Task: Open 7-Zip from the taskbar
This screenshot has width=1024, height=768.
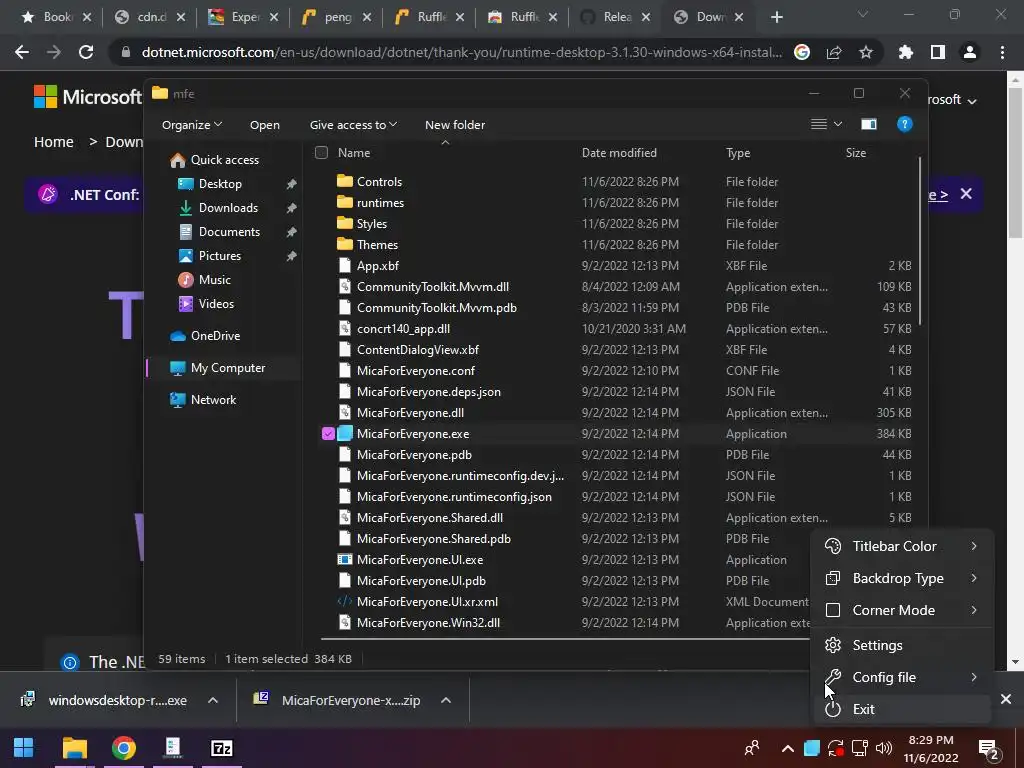Action: click(221, 748)
